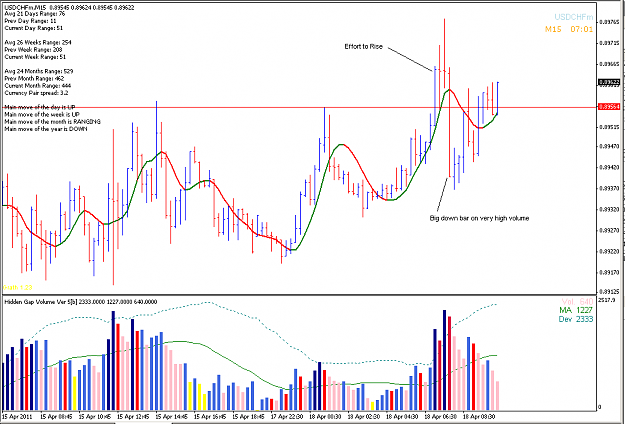Click the 0.89420 price axis label
Image resolution: width=625 pixels, height=424 pixels.
[610, 168]
